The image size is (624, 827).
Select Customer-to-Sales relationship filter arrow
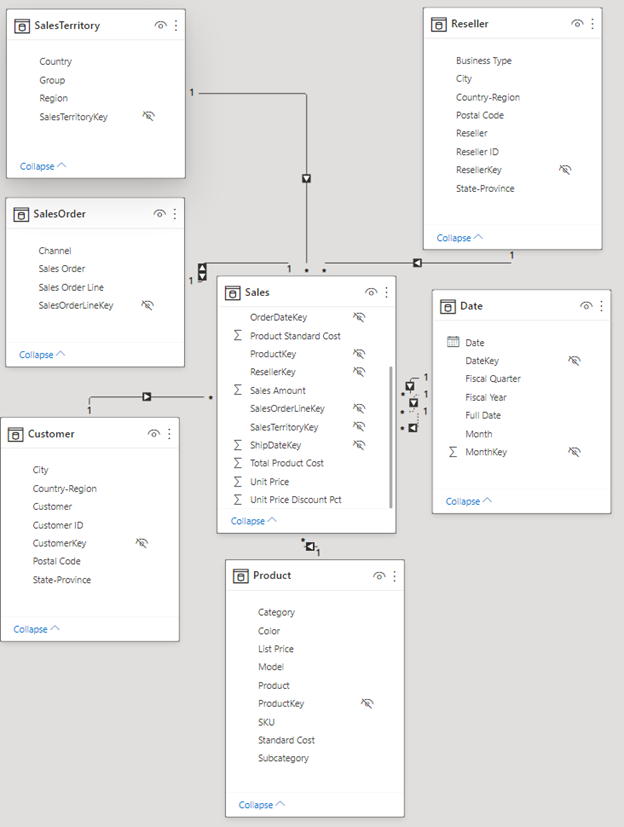click(x=147, y=397)
